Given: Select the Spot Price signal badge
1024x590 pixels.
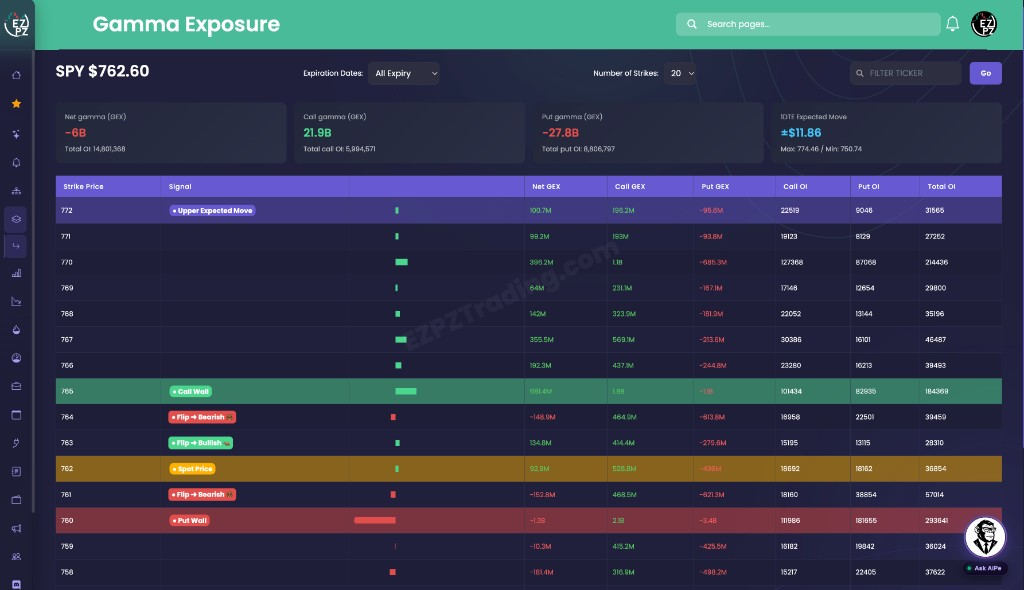Looking at the screenshot, I should click(x=192, y=468).
